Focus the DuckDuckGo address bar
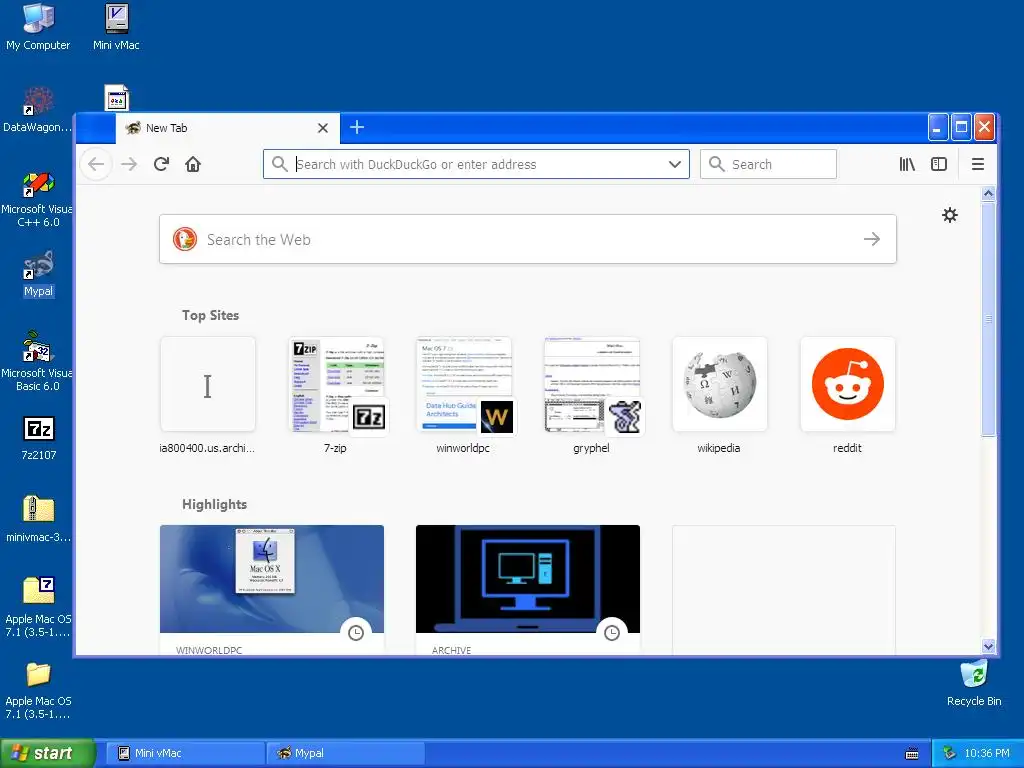This screenshot has width=1024, height=768. 477,164
